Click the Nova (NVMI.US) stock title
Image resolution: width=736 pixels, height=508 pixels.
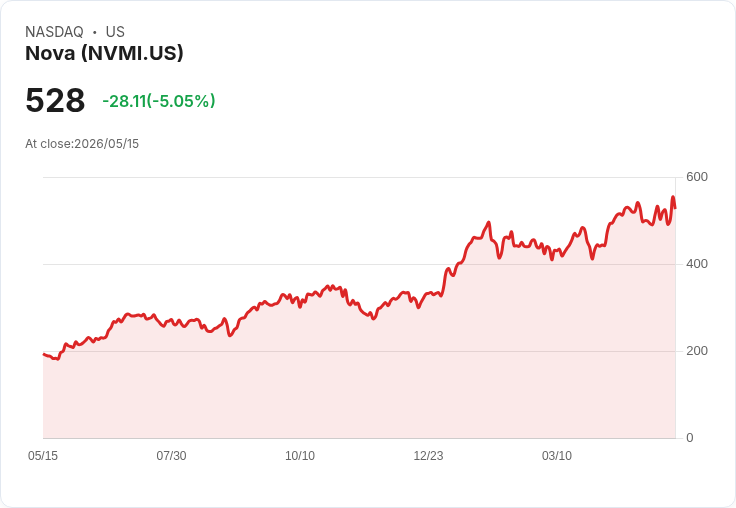(x=104, y=53)
